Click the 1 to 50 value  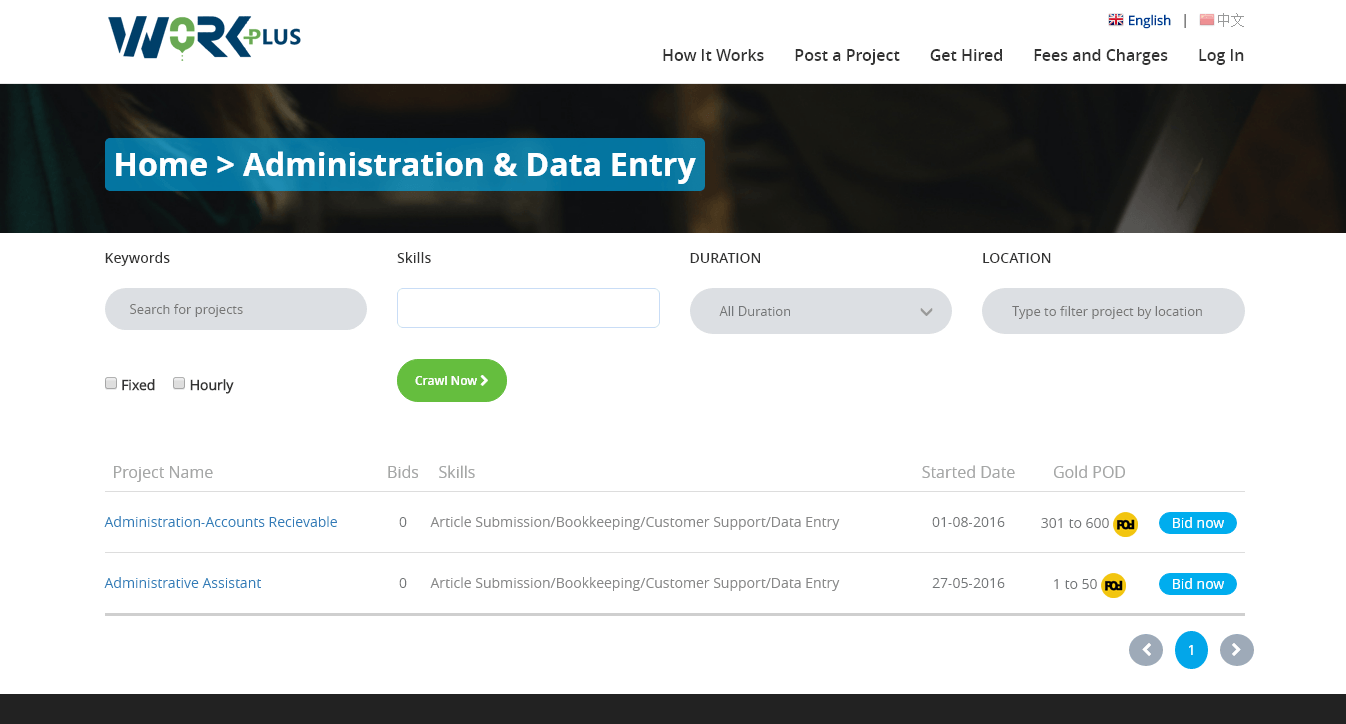click(x=1075, y=584)
